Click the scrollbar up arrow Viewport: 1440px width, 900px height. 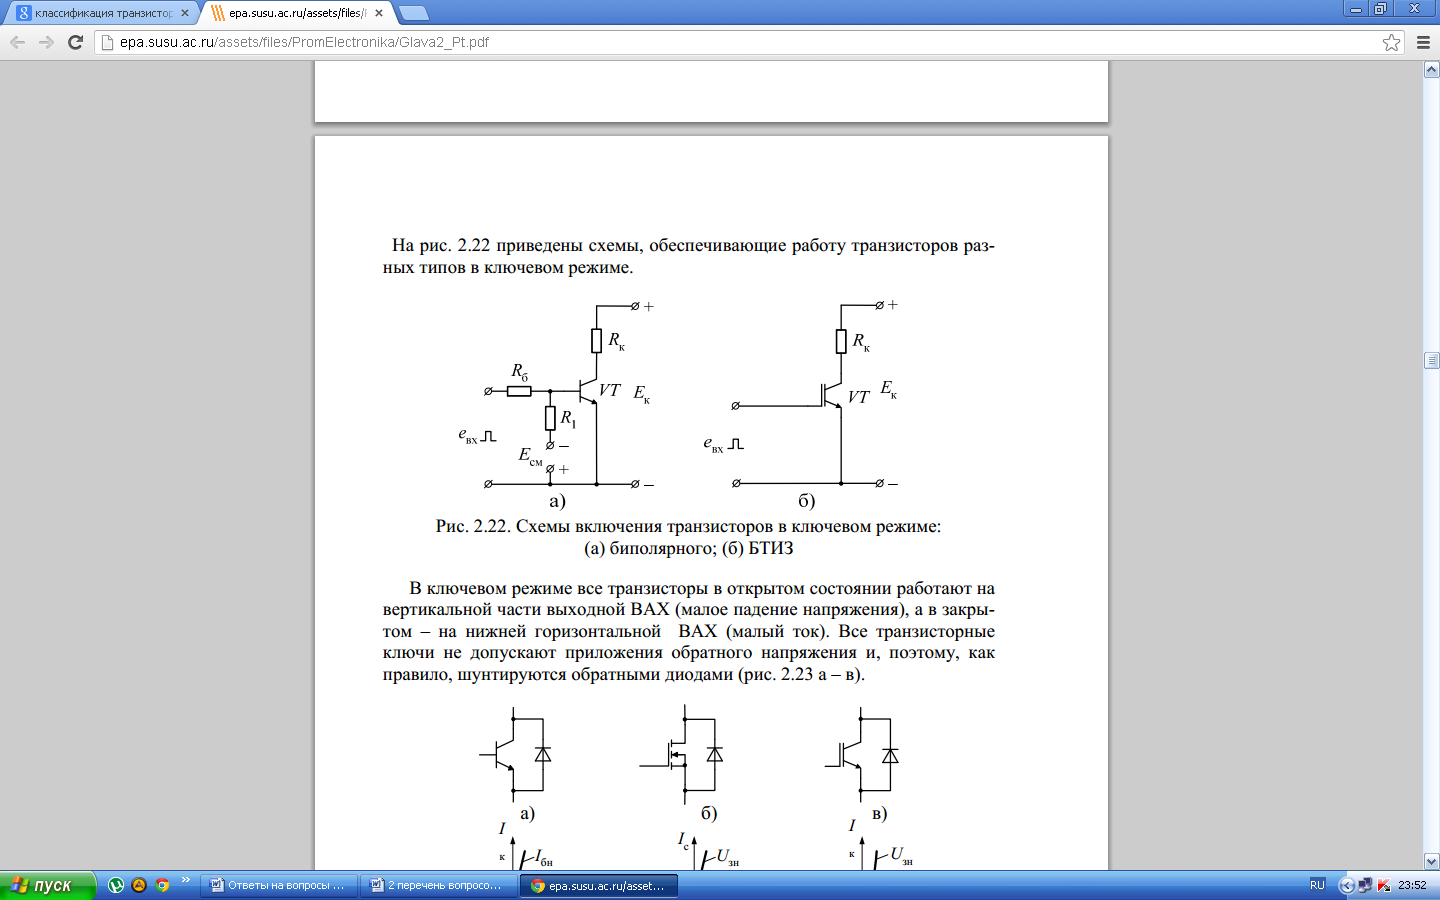click(1431, 70)
